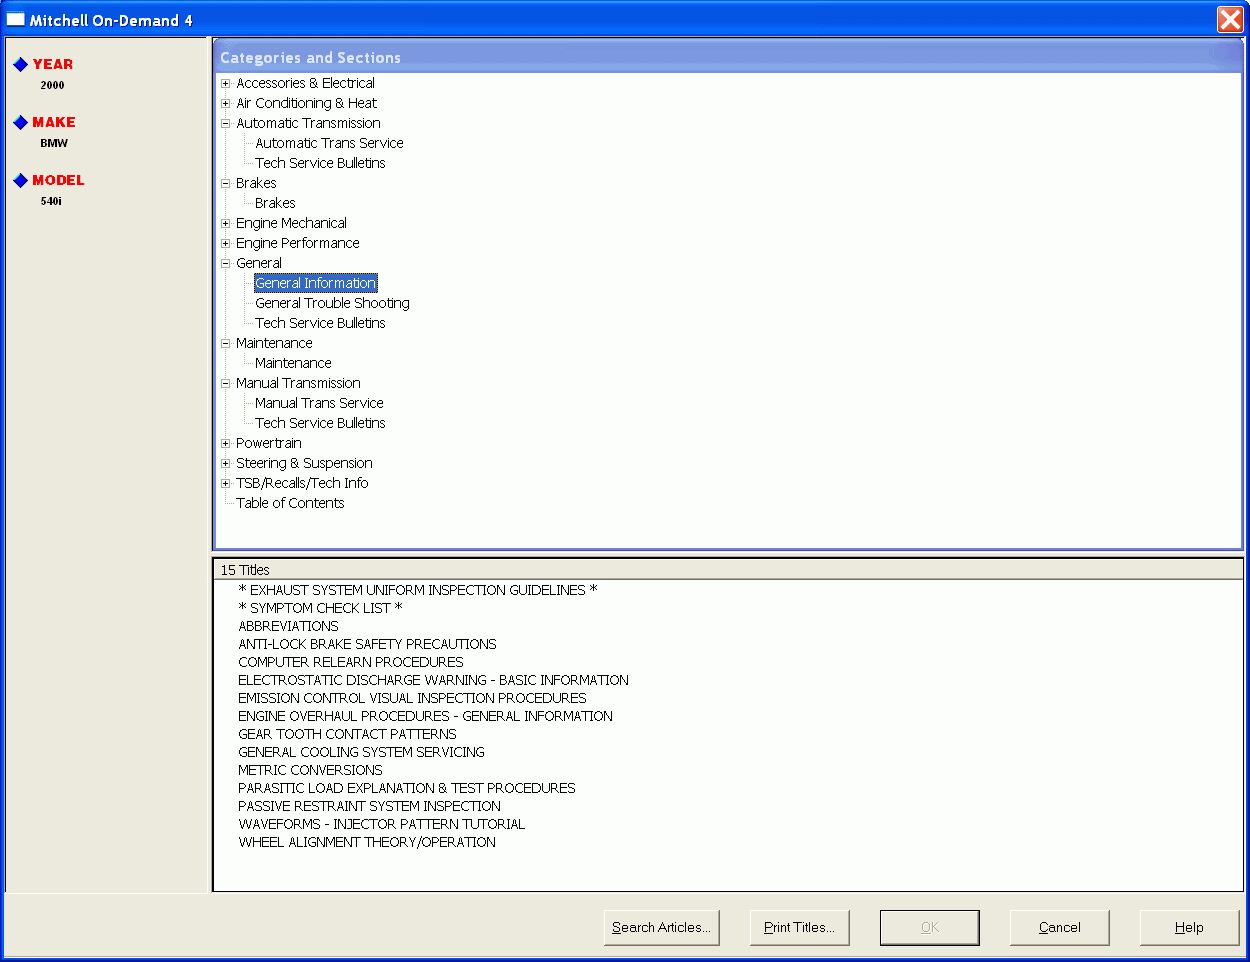1250x962 pixels.
Task: Collapse the top-level Brakes category
Action: click(x=226, y=184)
